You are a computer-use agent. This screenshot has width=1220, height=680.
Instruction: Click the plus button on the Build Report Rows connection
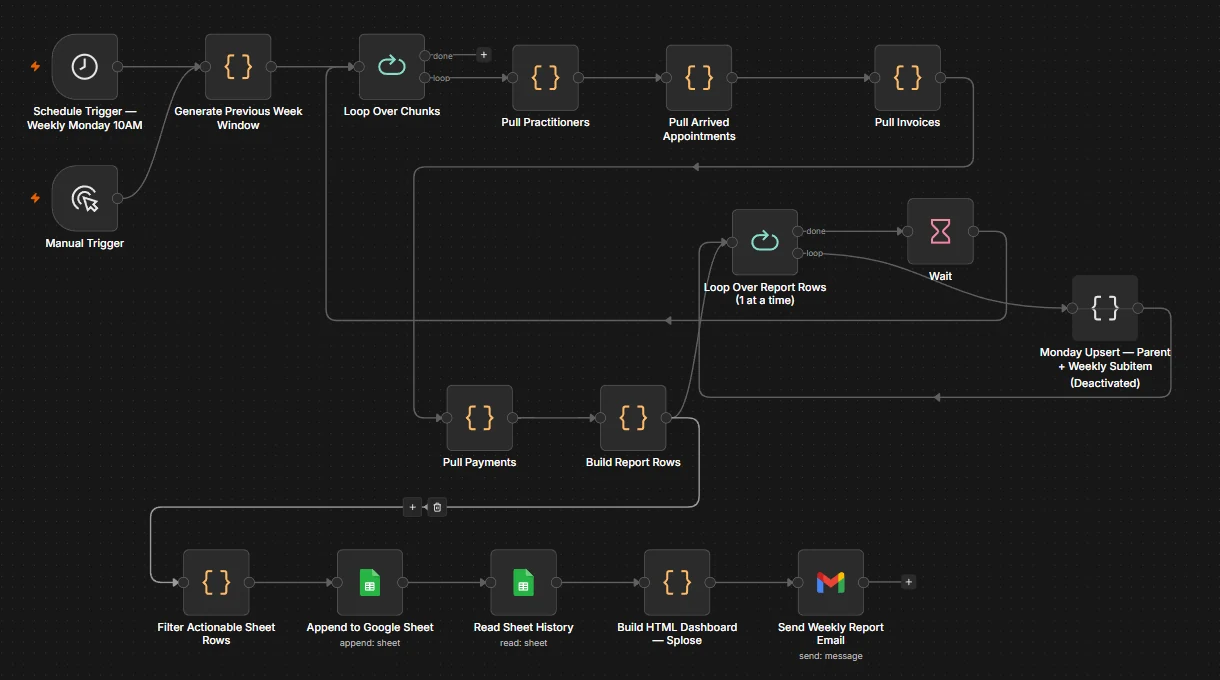413,507
